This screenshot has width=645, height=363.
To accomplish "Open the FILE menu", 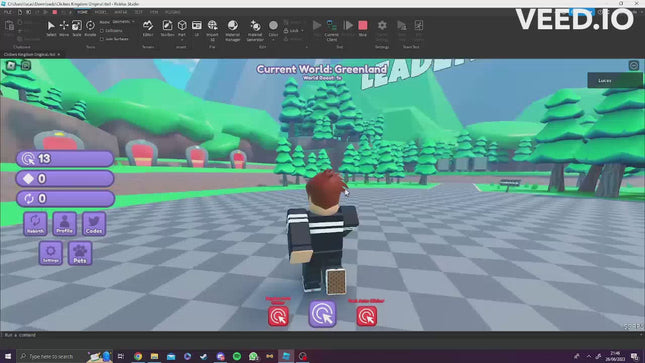I will pyautogui.click(x=8, y=12).
